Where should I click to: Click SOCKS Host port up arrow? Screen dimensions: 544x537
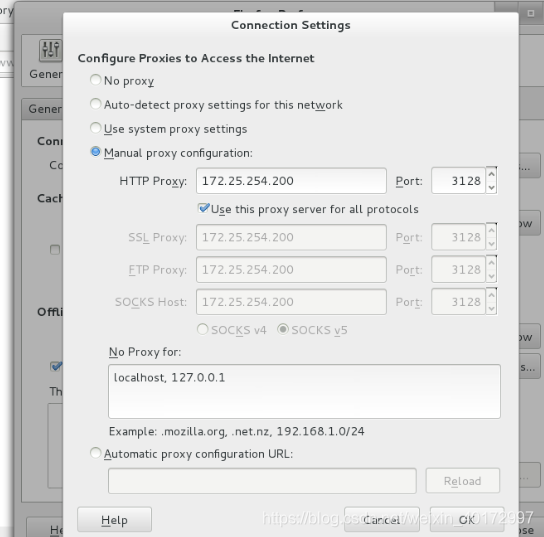coord(491,295)
